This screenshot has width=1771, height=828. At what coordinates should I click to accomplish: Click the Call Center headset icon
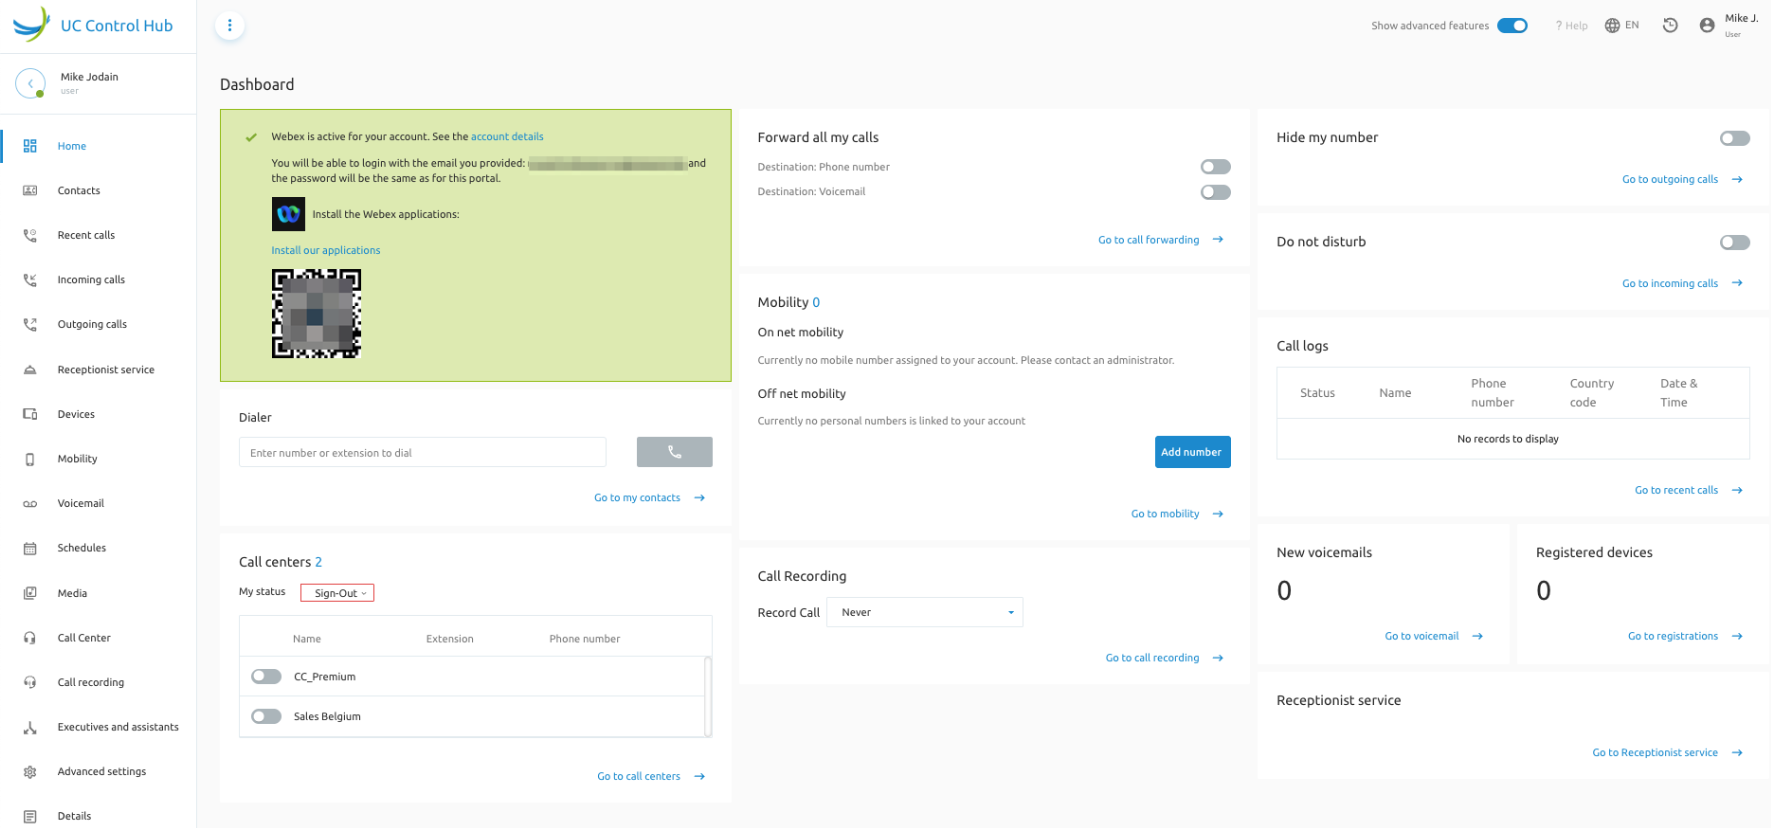click(x=30, y=638)
